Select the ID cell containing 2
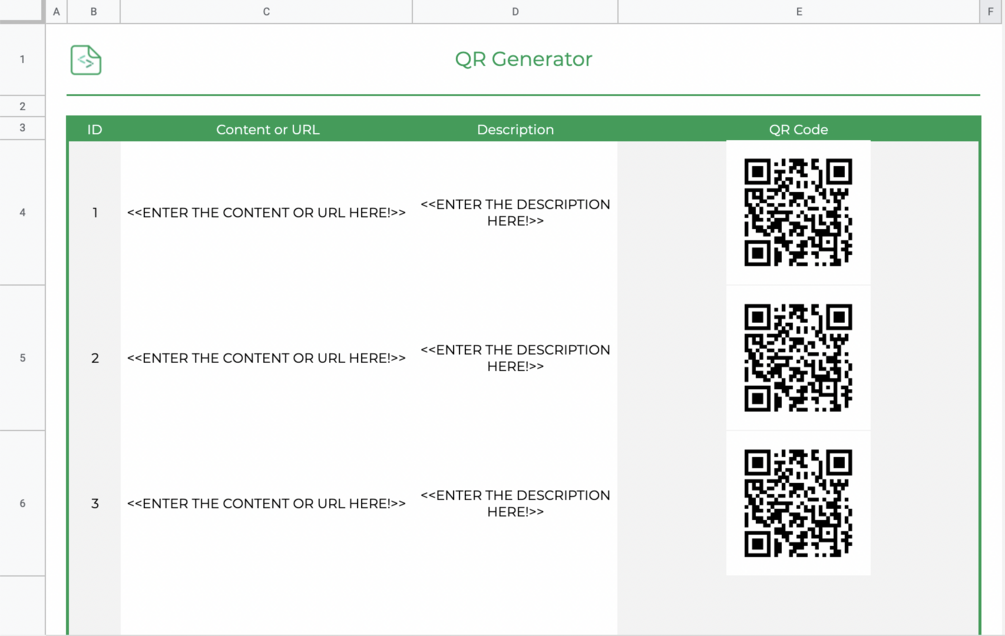 point(95,358)
